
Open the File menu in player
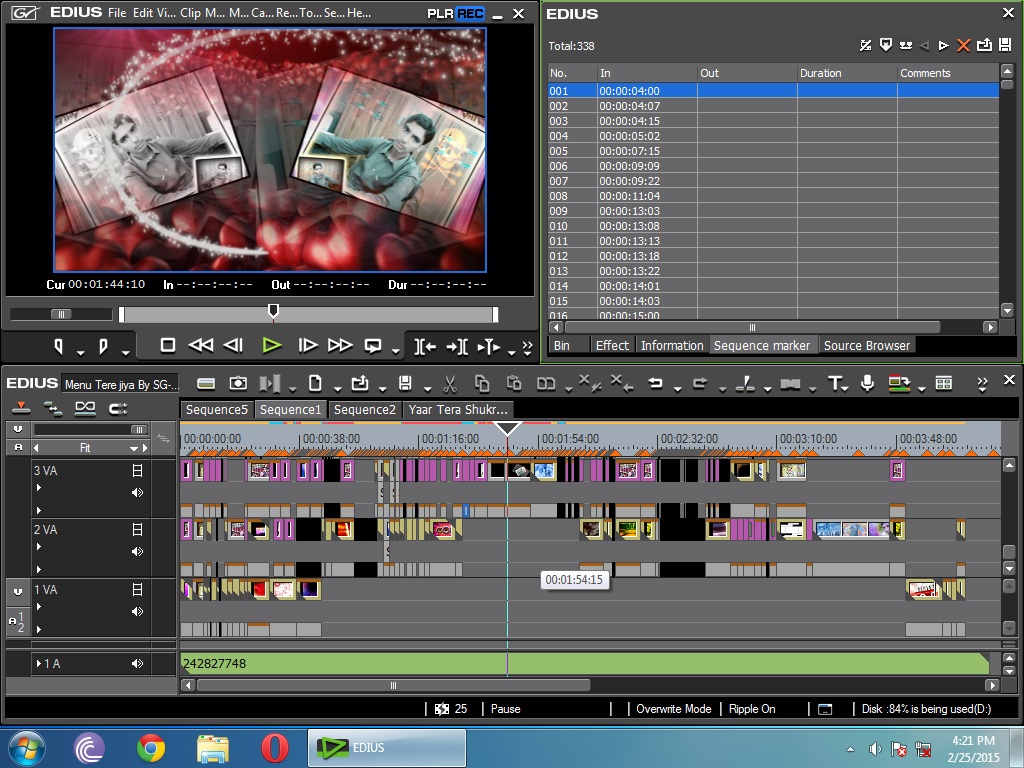click(117, 12)
